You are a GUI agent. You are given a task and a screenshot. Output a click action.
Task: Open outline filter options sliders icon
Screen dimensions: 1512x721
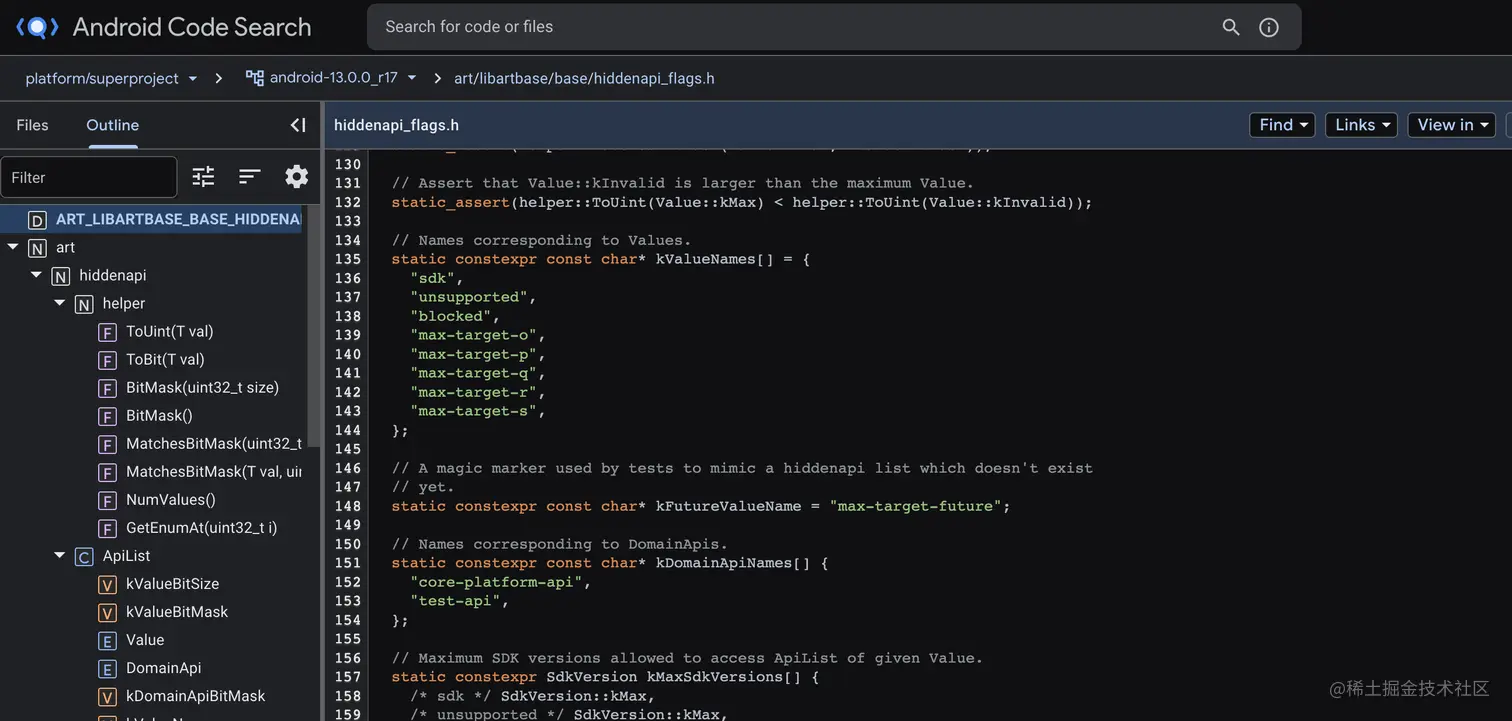point(203,177)
